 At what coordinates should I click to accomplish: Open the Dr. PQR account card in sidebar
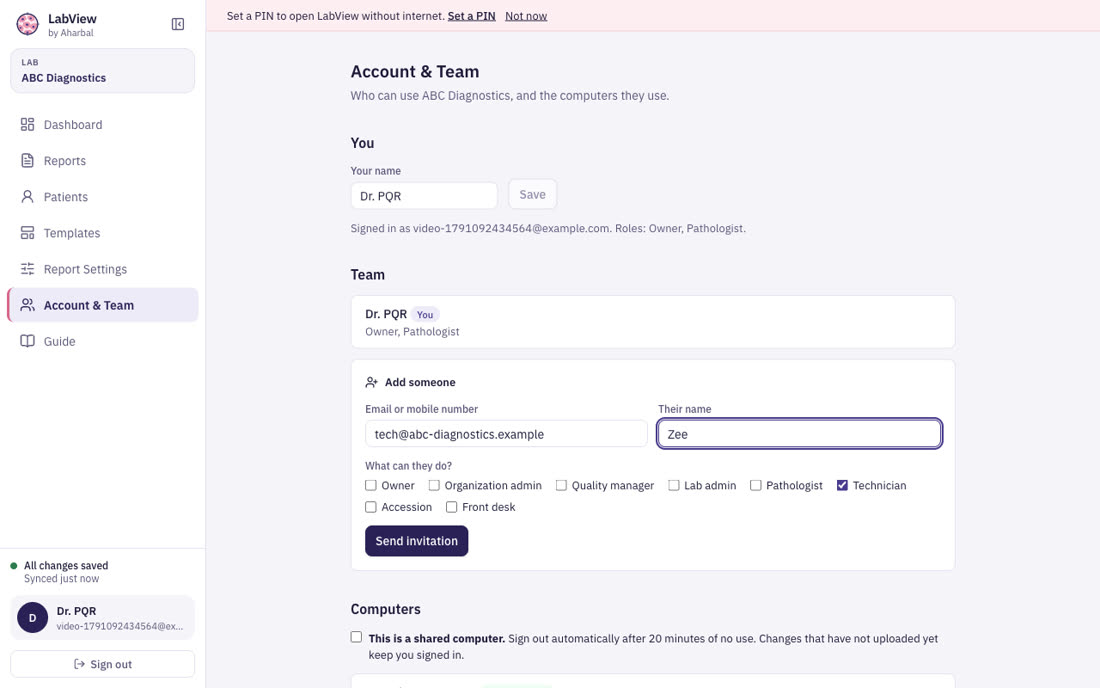tap(102, 618)
